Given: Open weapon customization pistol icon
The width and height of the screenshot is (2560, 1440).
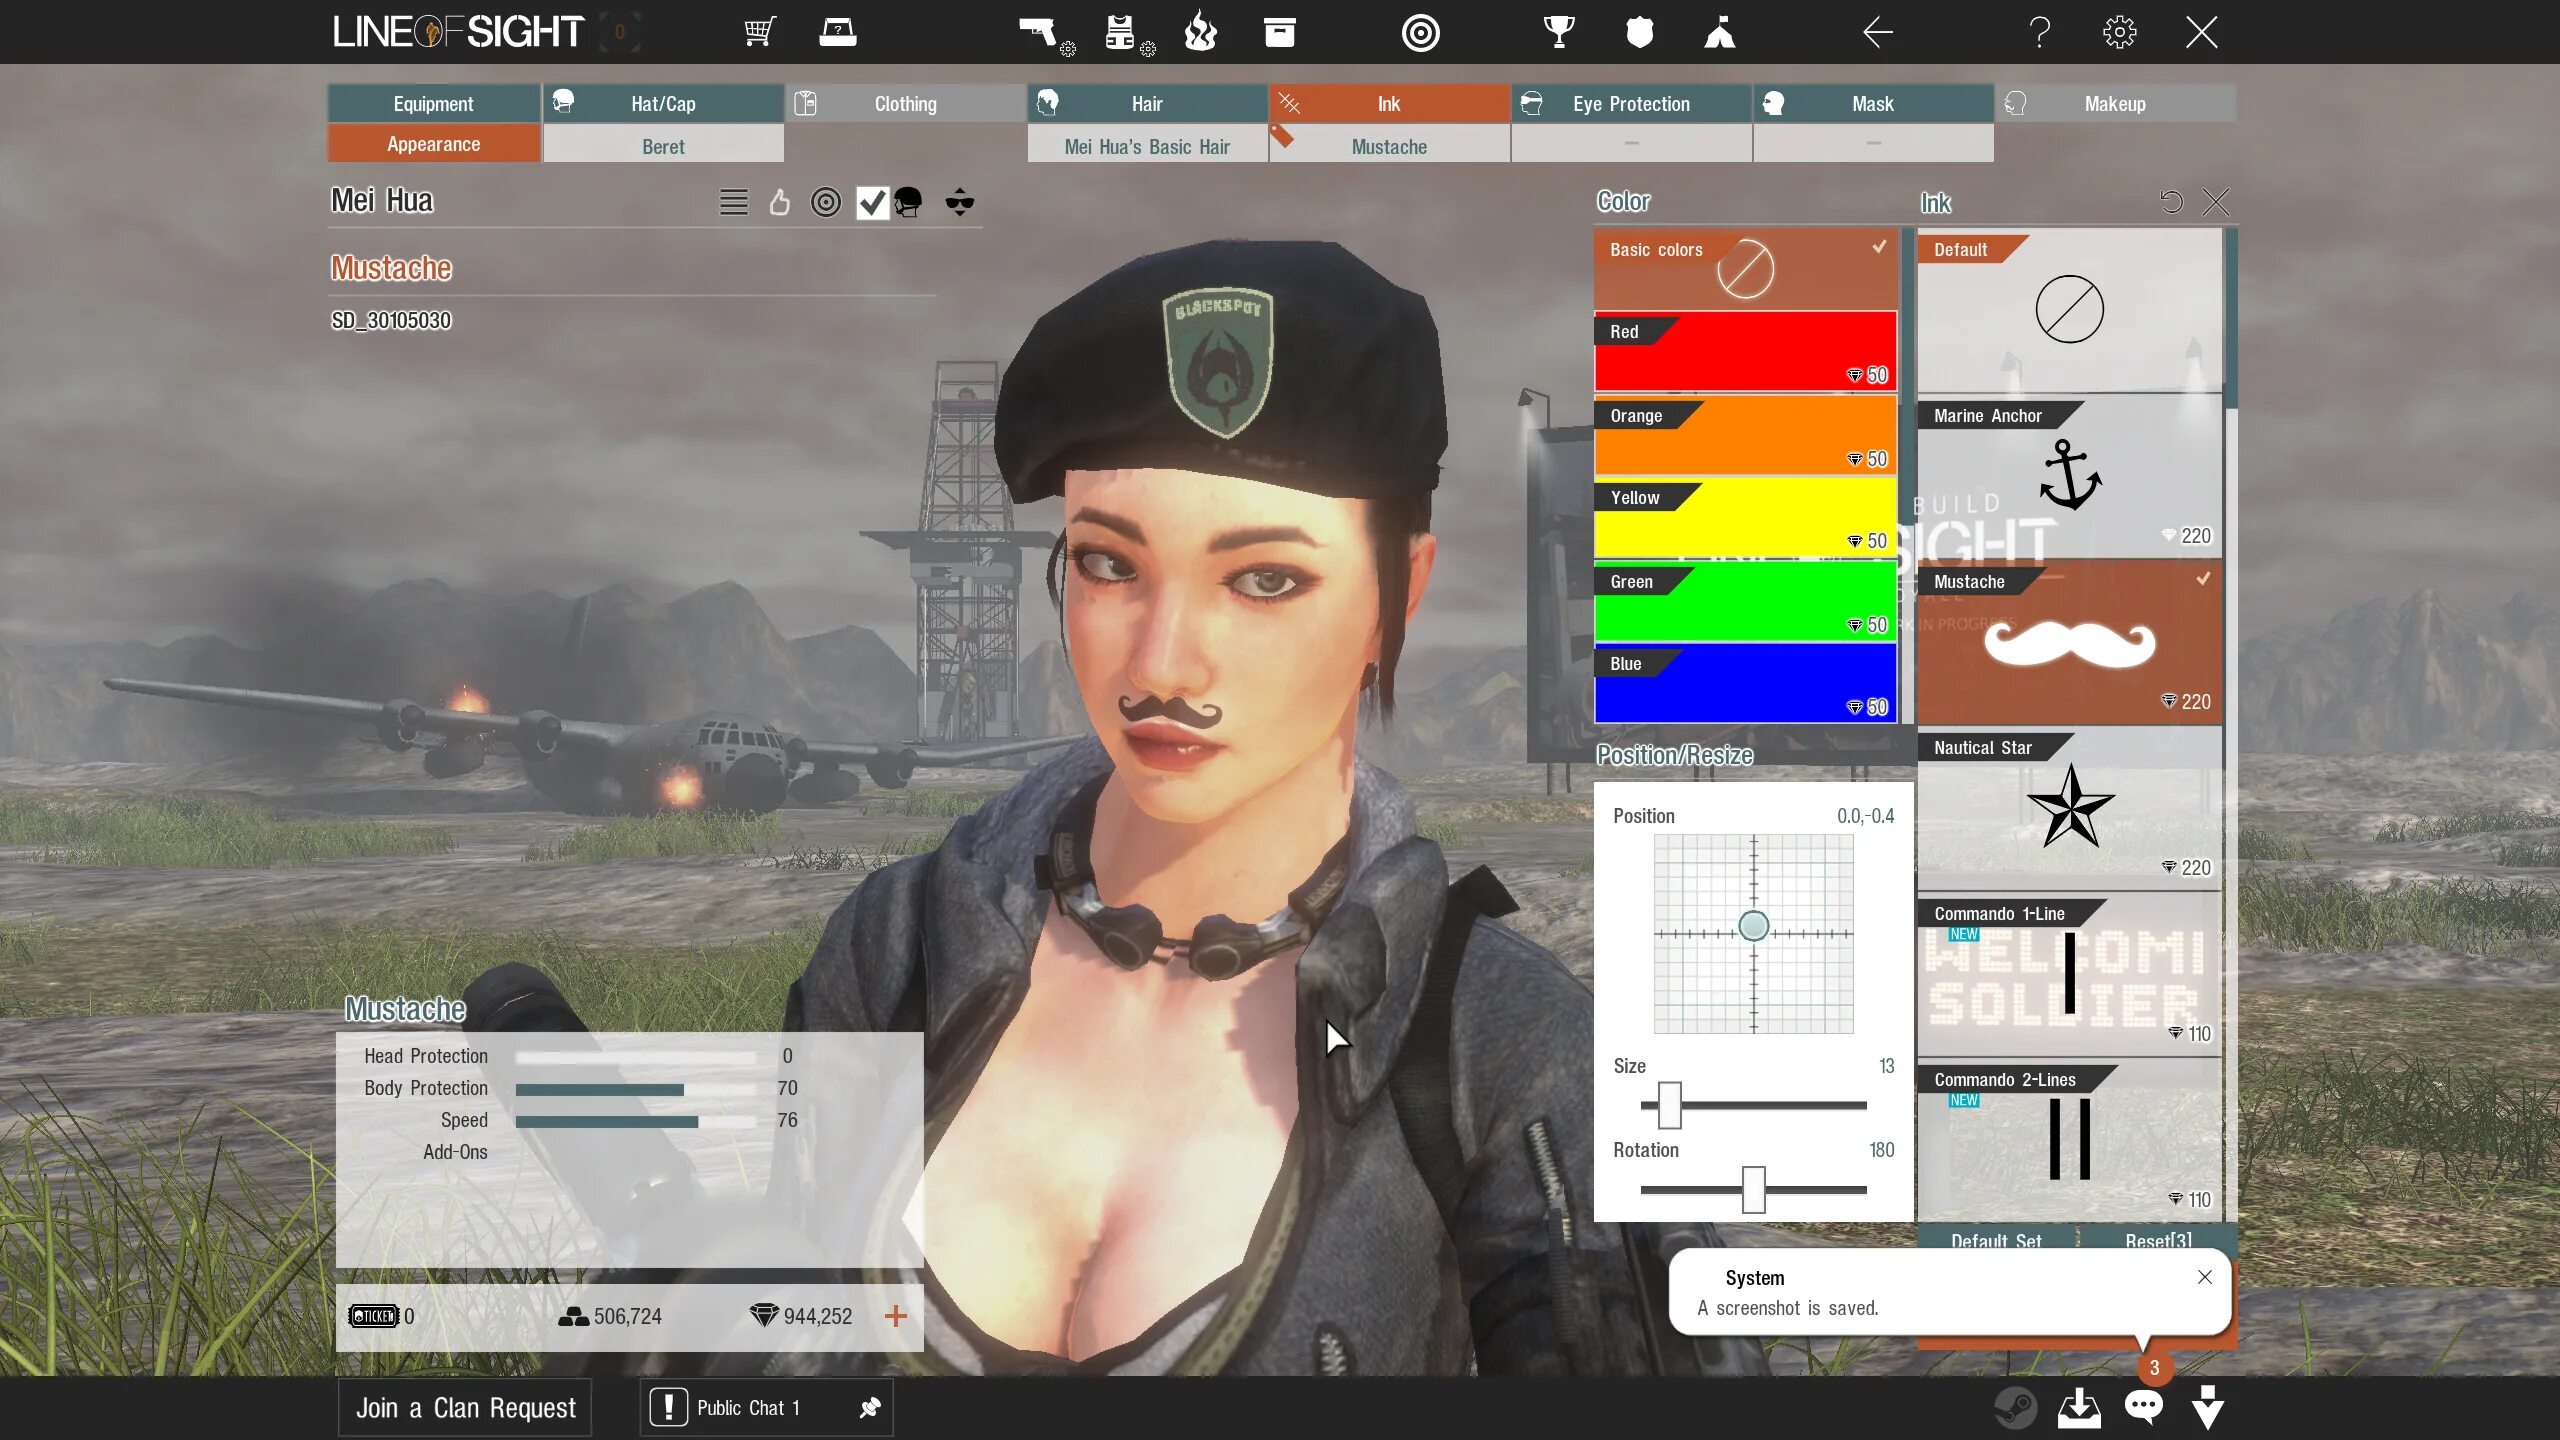Looking at the screenshot, I should point(1046,34).
